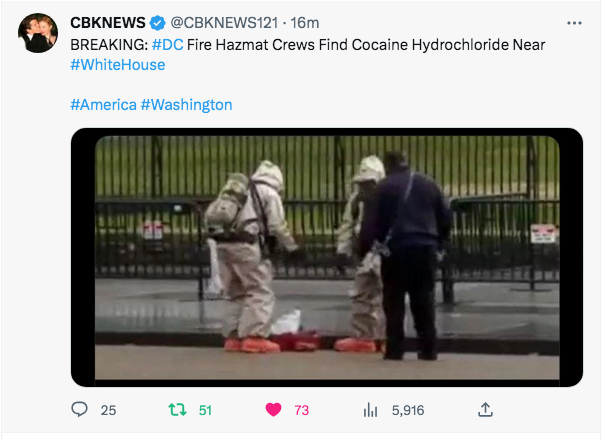Open the @CBKNEWS121 handle
This screenshot has height=440, width=601.
[x=224, y=23]
